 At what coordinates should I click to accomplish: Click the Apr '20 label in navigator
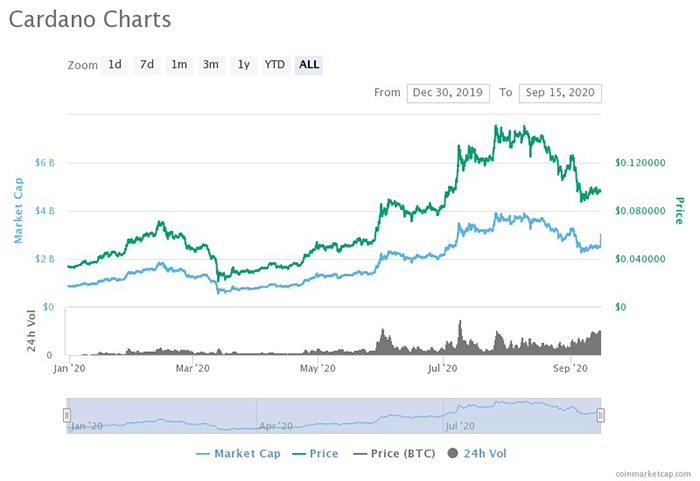coord(275,425)
